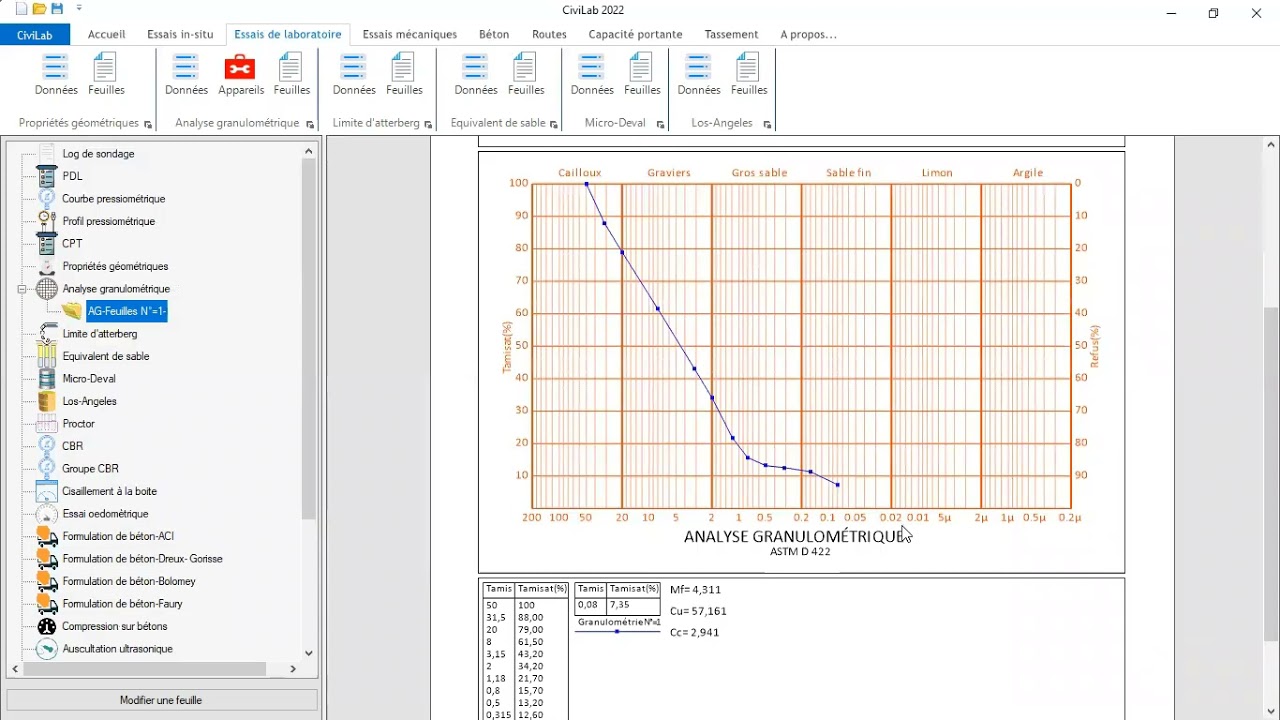The width and height of the screenshot is (1280, 720).
Task: Select Formulation de béton-ACI tree item
Action: pyautogui.click(x=118, y=536)
